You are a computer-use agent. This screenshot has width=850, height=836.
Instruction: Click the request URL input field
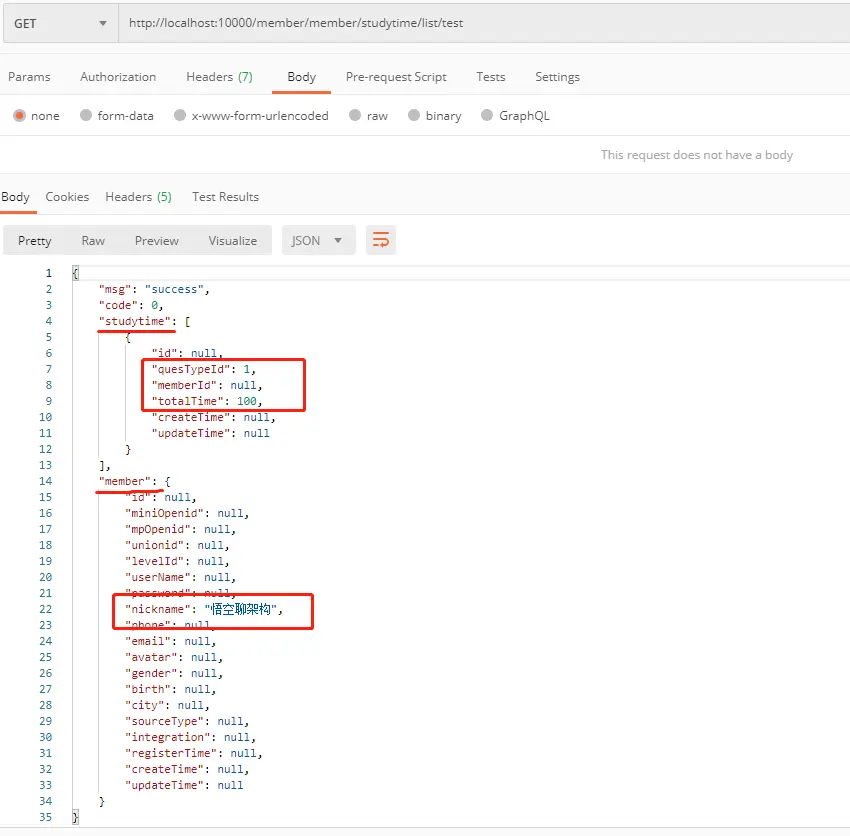[x=484, y=23]
